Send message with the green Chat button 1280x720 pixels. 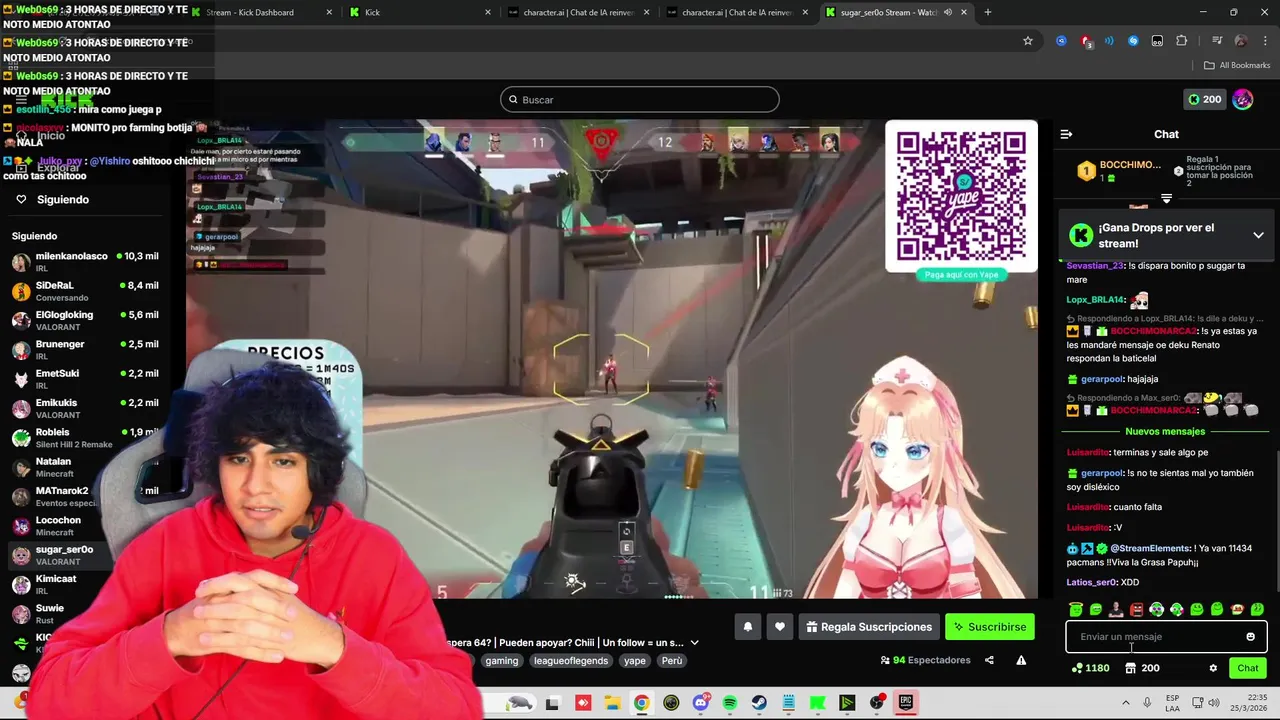[1248, 668]
